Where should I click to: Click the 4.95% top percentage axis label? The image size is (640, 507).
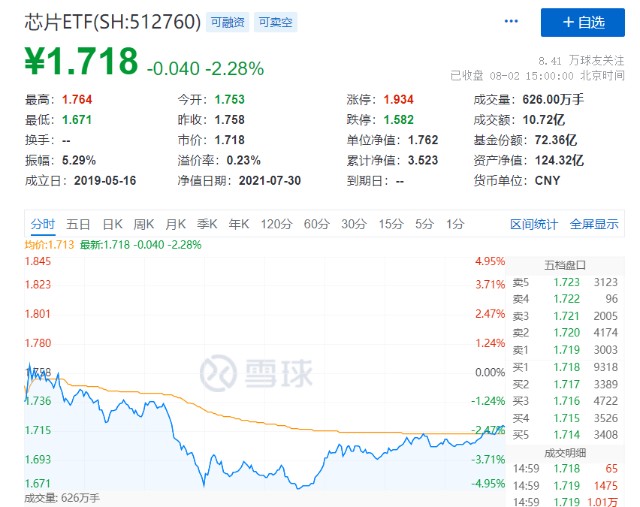coord(490,261)
